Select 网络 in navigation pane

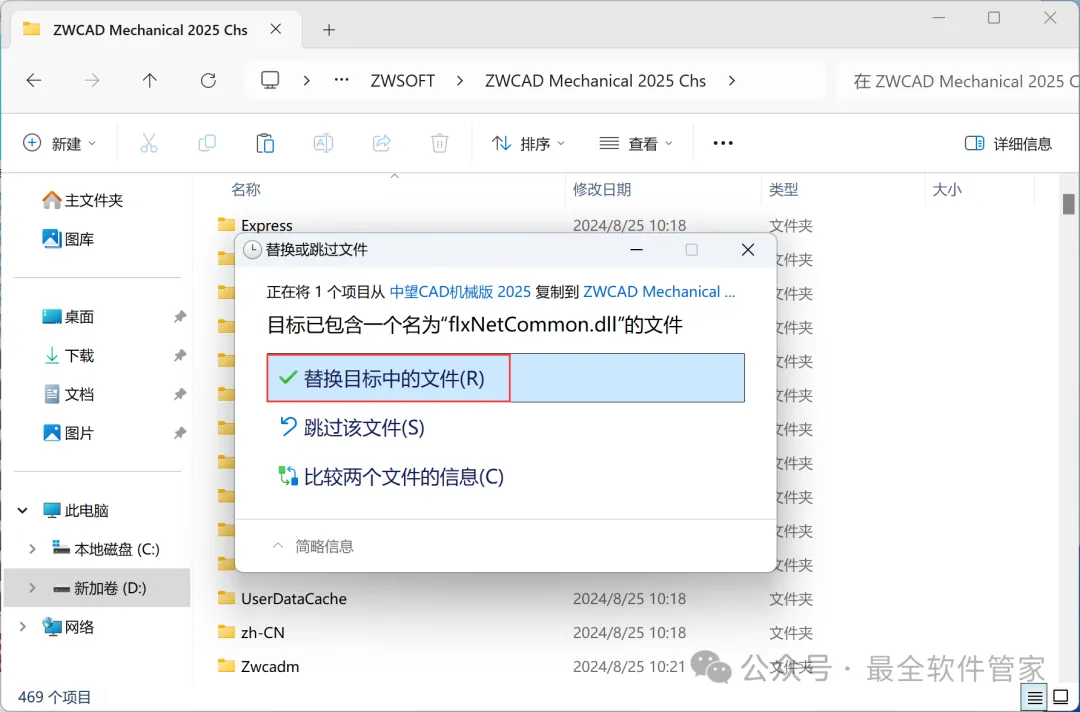coord(68,627)
